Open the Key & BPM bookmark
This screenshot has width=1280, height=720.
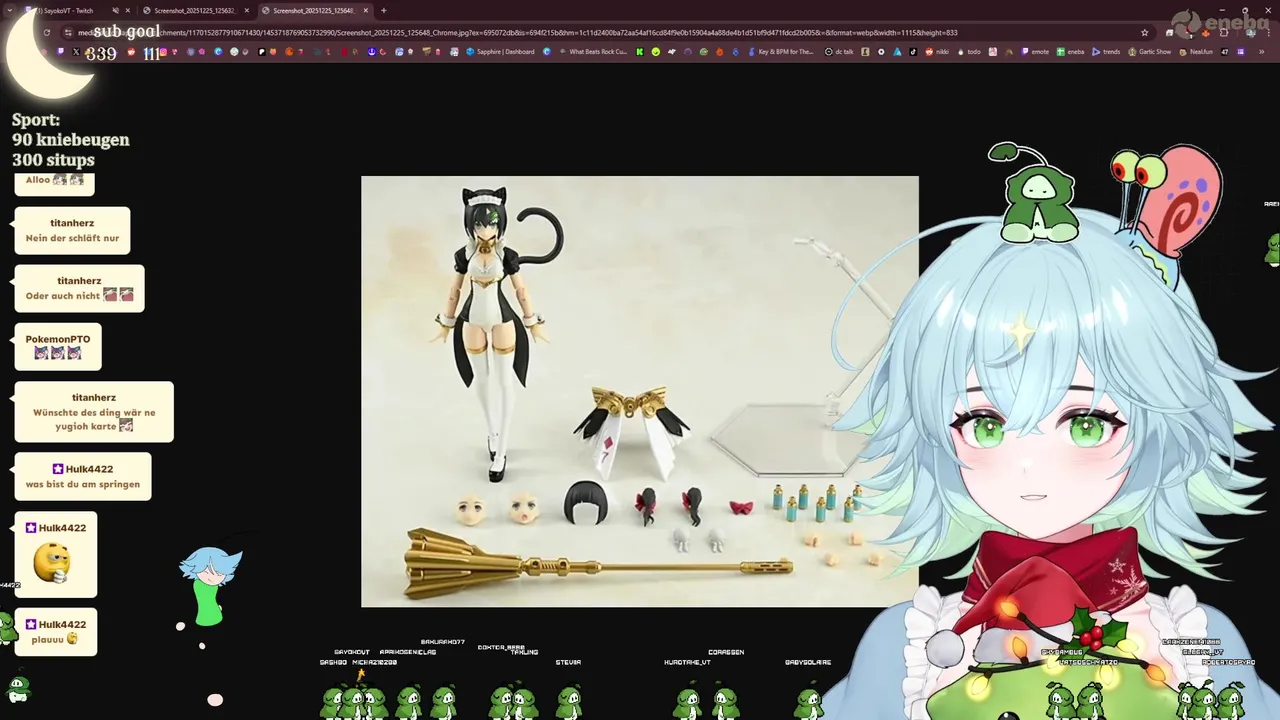click(782, 51)
